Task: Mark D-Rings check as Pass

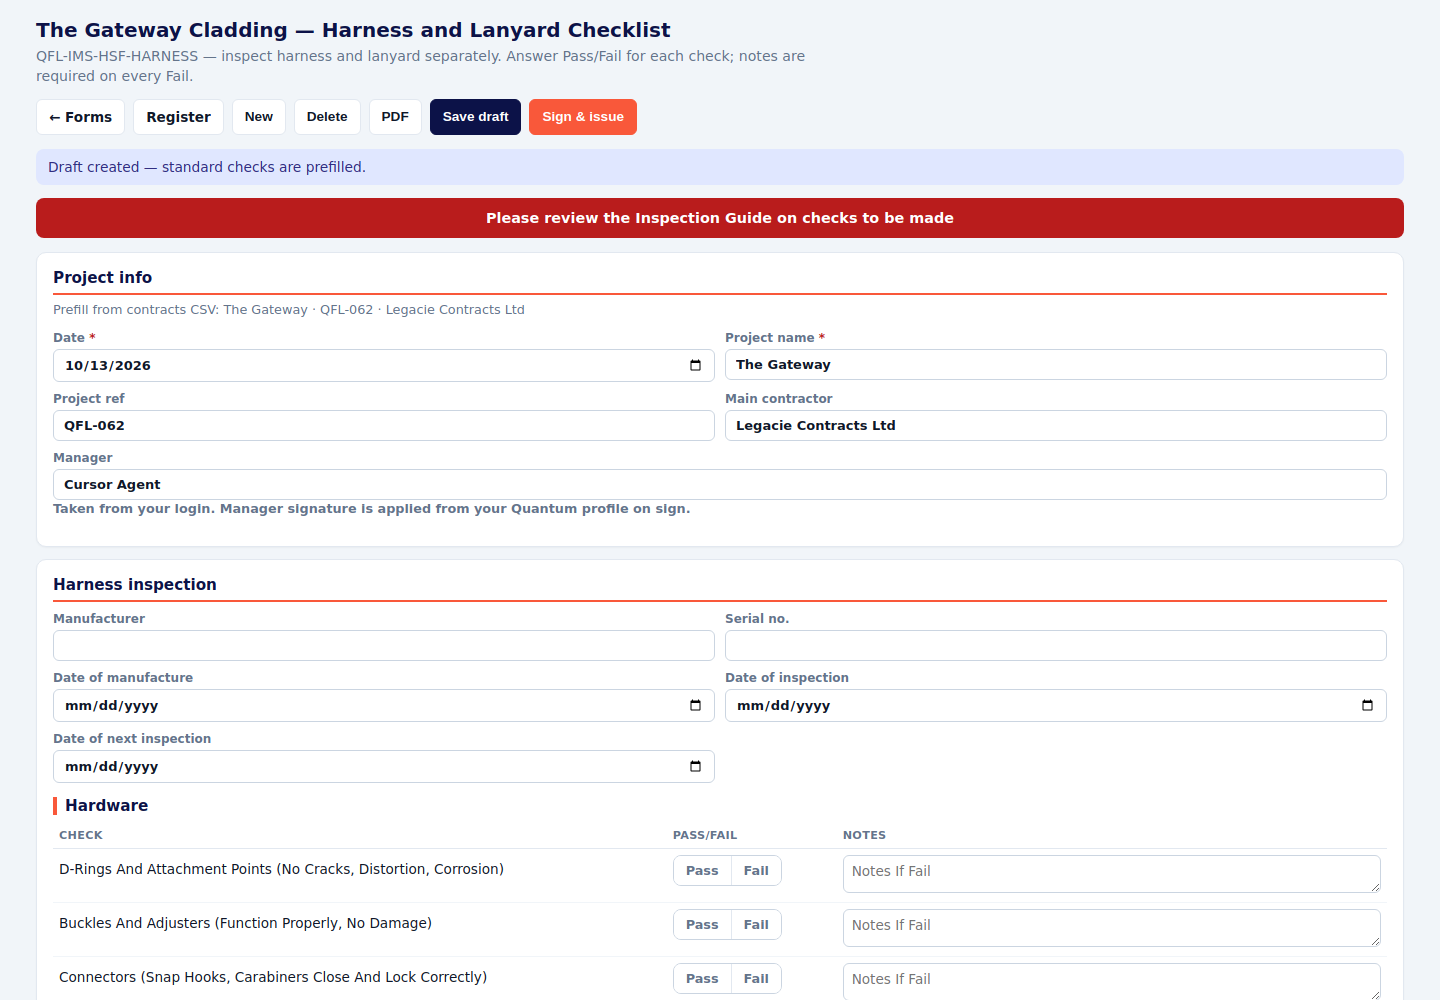Action: point(702,871)
